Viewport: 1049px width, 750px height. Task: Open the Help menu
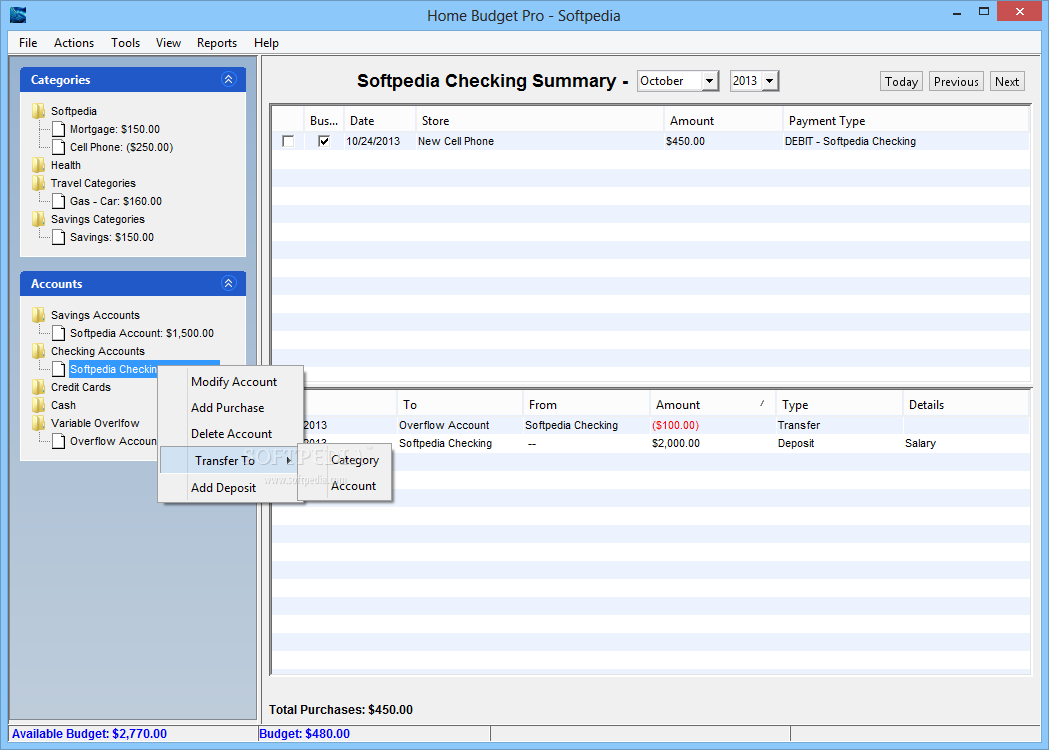tap(266, 43)
